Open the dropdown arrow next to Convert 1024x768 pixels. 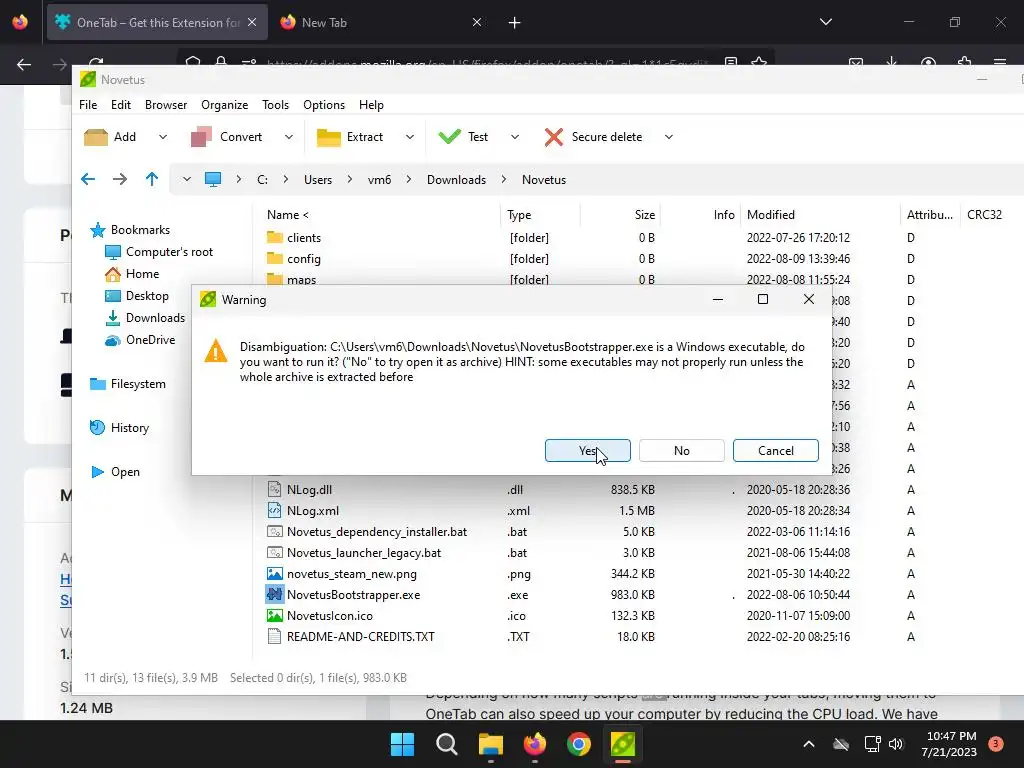click(289, 137)
